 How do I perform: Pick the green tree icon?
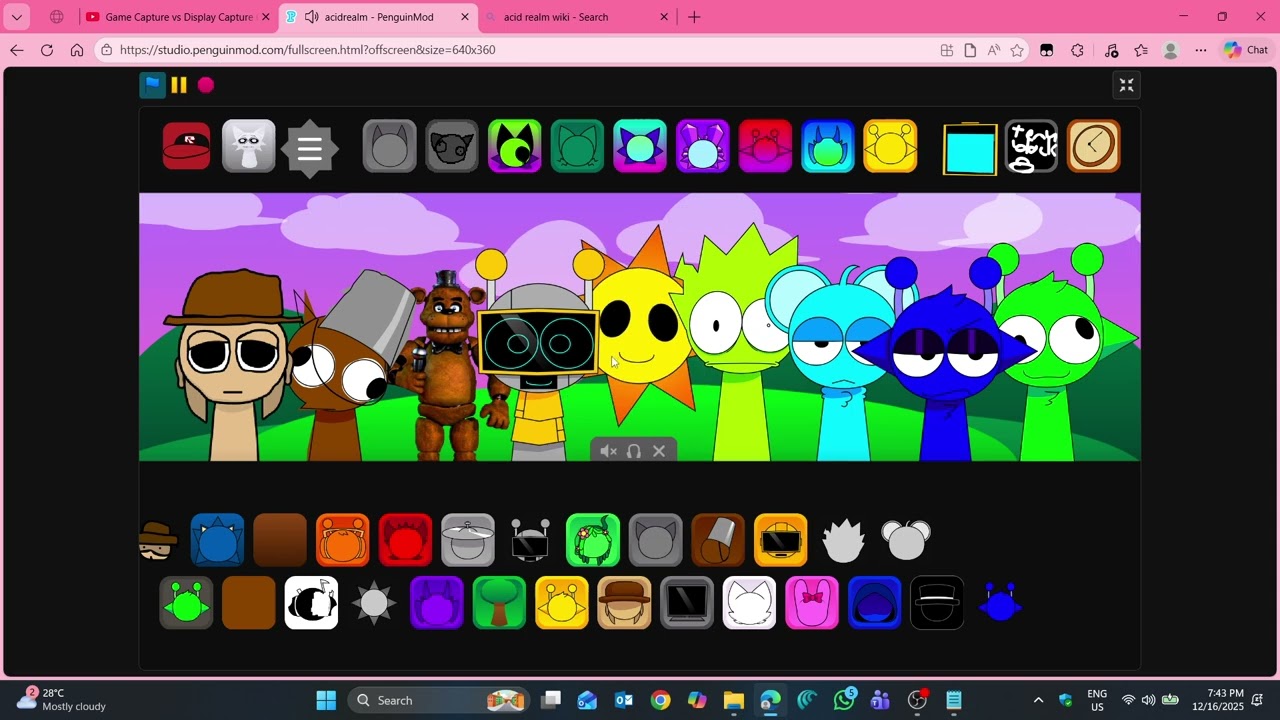click(x=499, y=603)
